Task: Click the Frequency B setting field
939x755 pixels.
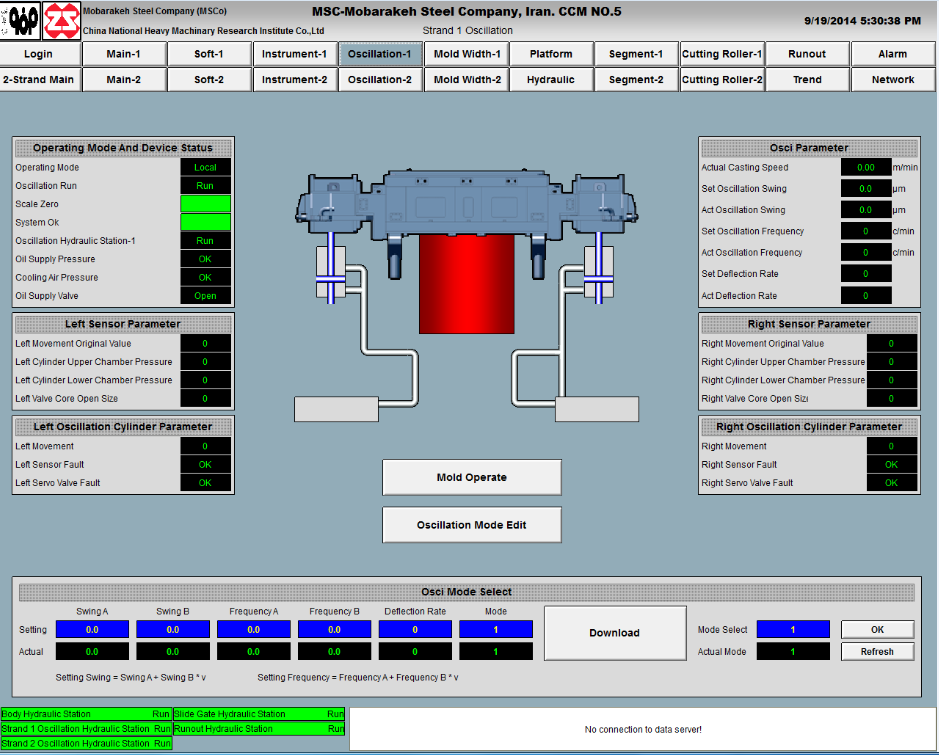Action: [335, 630]
